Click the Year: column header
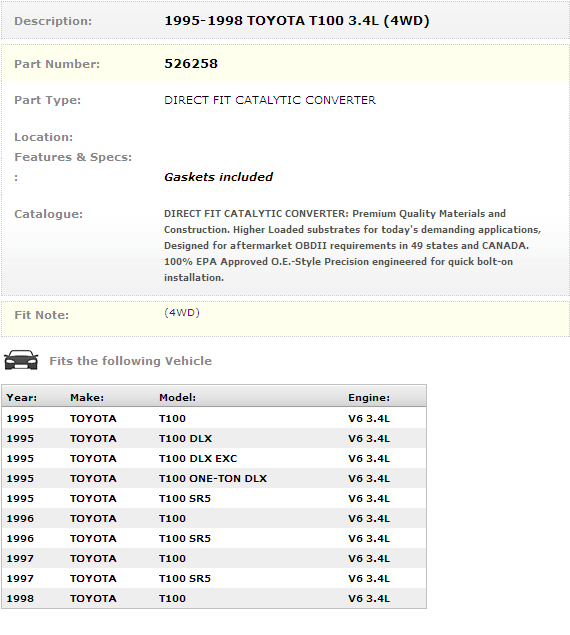 click(21, 398)
